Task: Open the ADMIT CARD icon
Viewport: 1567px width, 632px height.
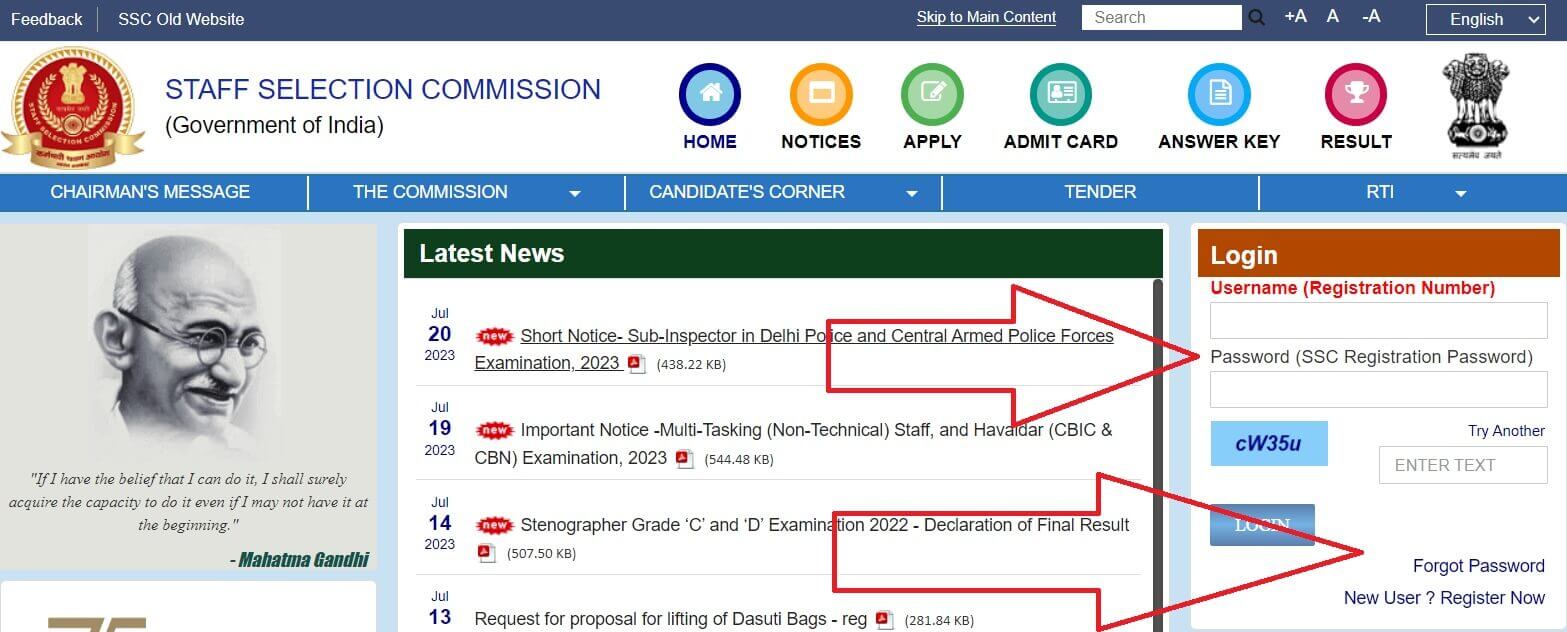Action: point(1061,94)
